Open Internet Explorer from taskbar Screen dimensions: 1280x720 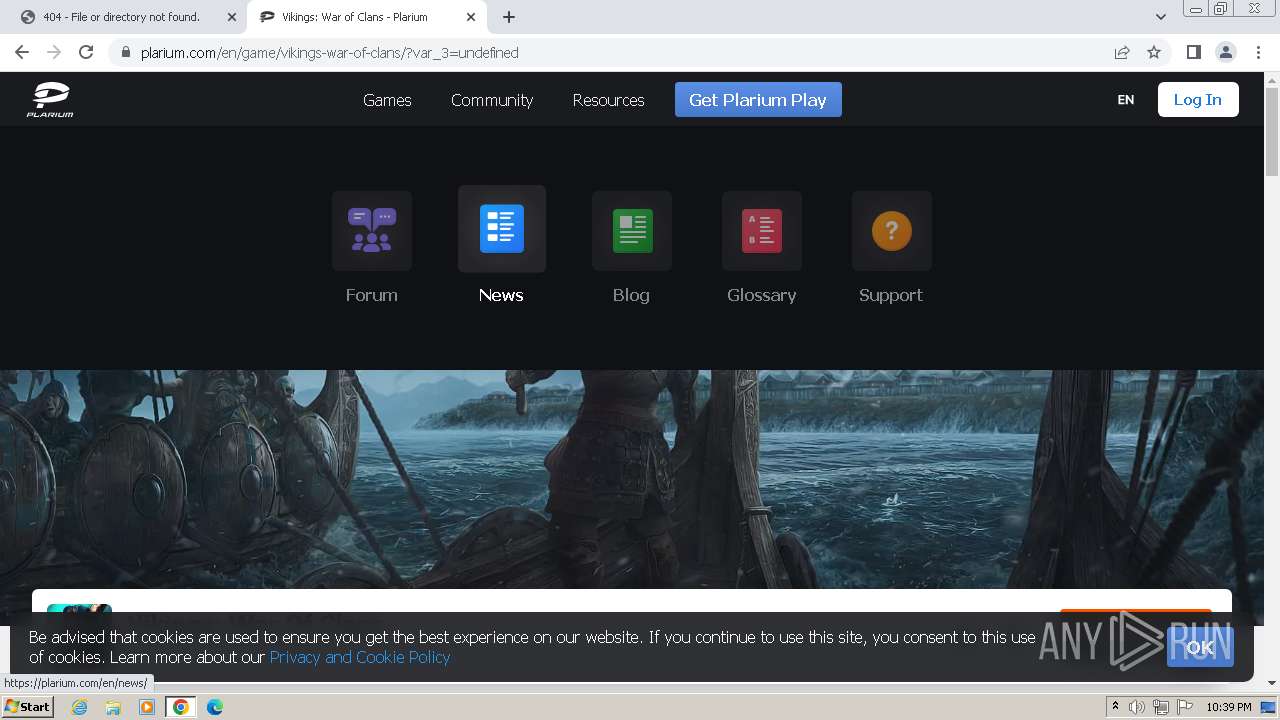tap(80, 707)
